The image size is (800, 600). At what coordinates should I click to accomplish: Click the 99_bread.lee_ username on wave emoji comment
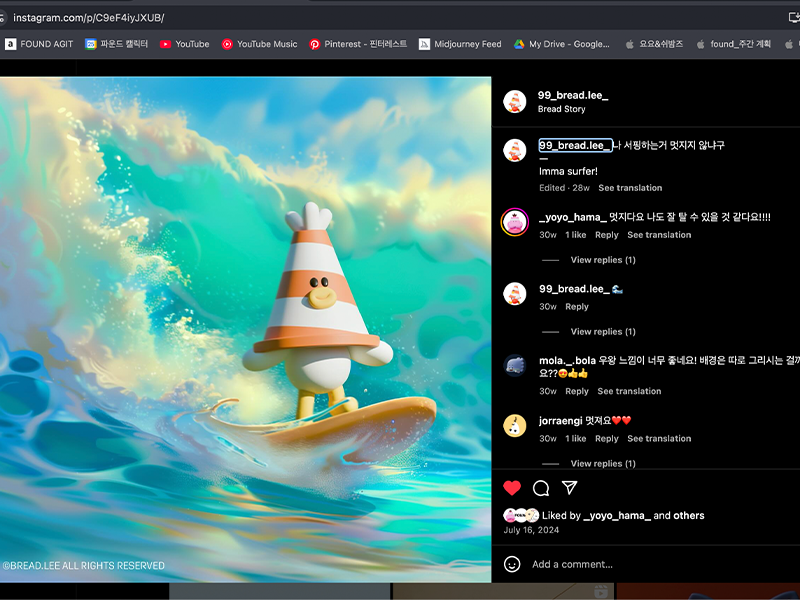tap(574, 289)
